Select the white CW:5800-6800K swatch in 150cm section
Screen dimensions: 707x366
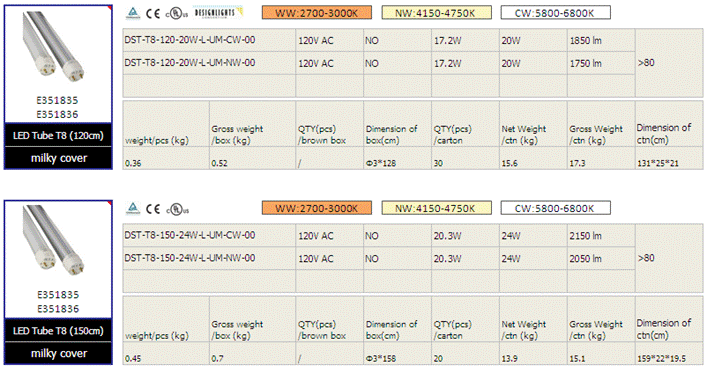point(556,208)
